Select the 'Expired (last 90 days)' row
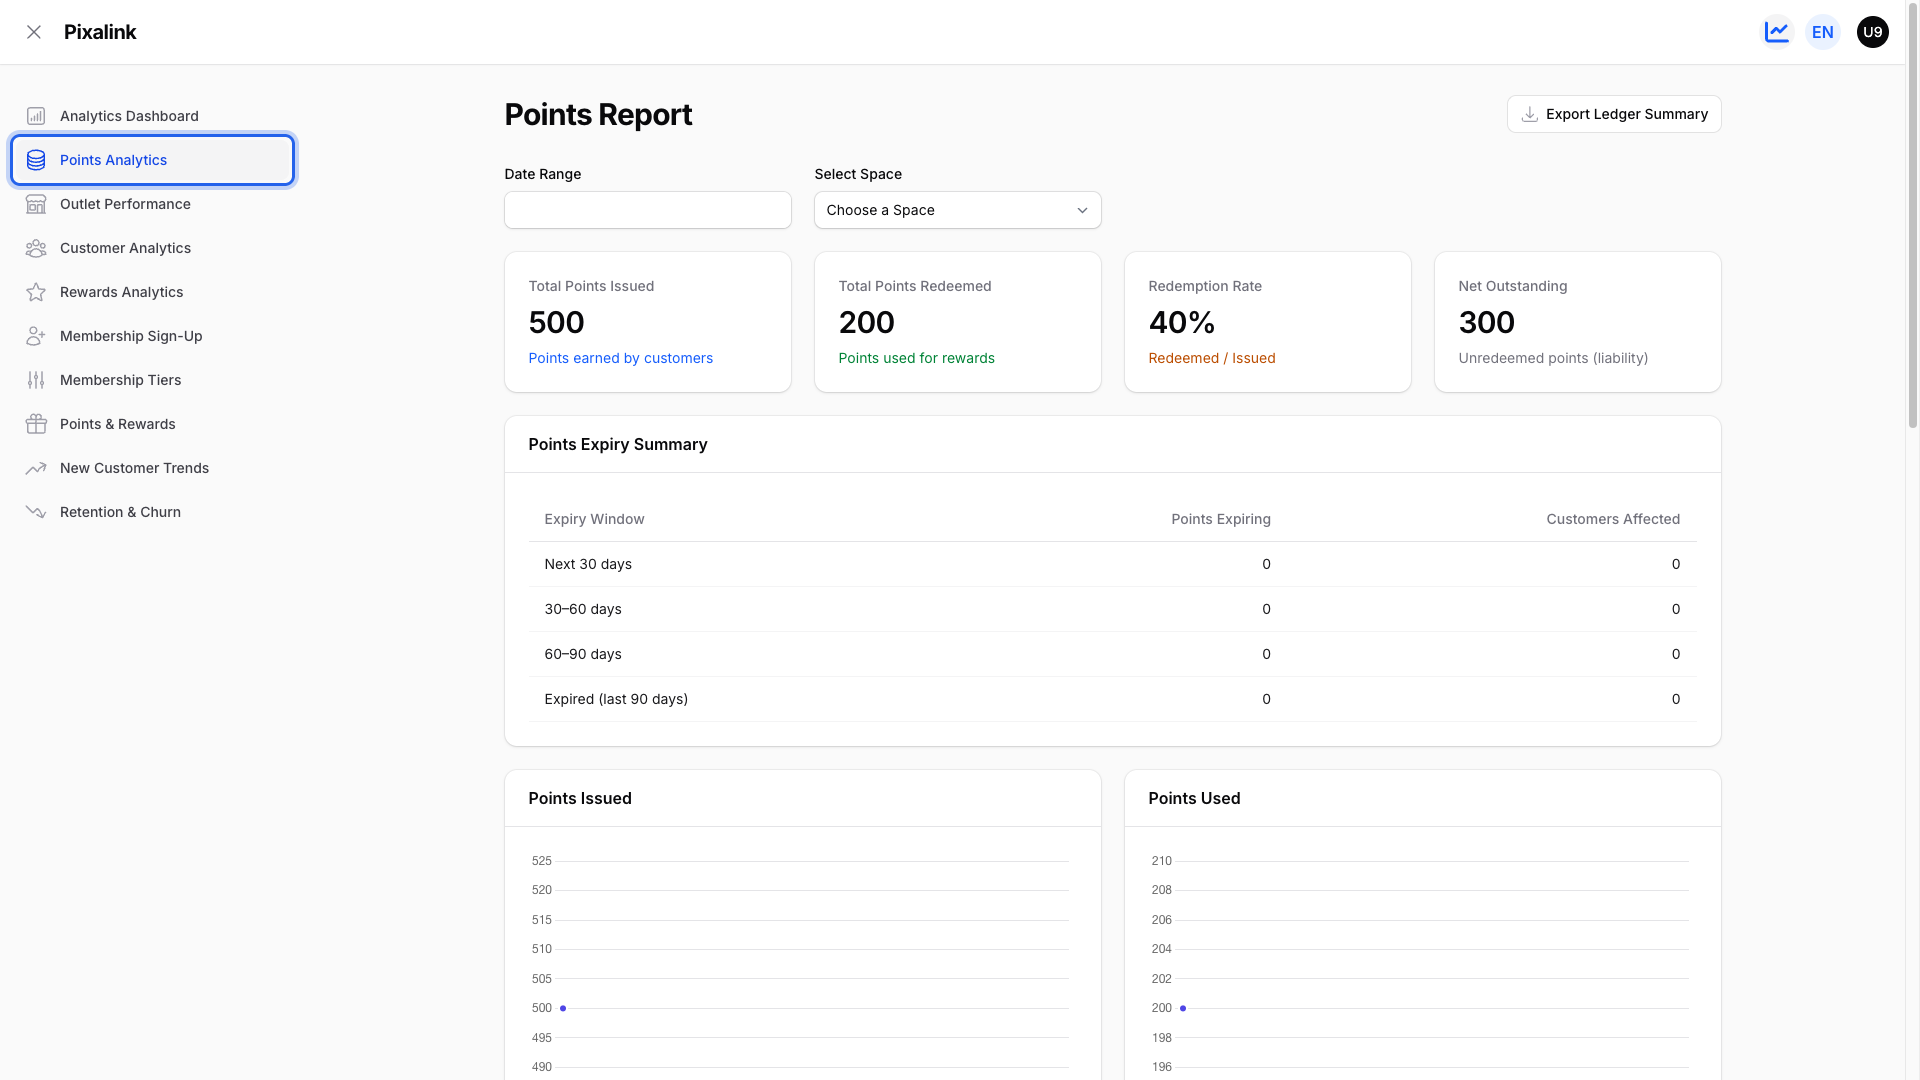The height and width of the screenshot is (1080, 1920). 1112,699
